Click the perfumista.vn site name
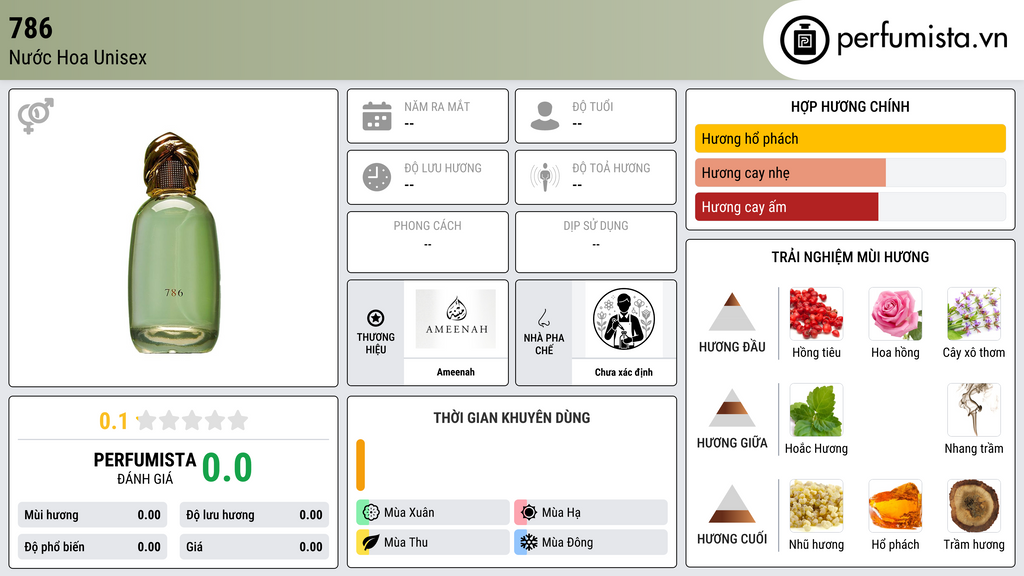The height and width of the screenshot is (576, 1024). tap(922, 39)
